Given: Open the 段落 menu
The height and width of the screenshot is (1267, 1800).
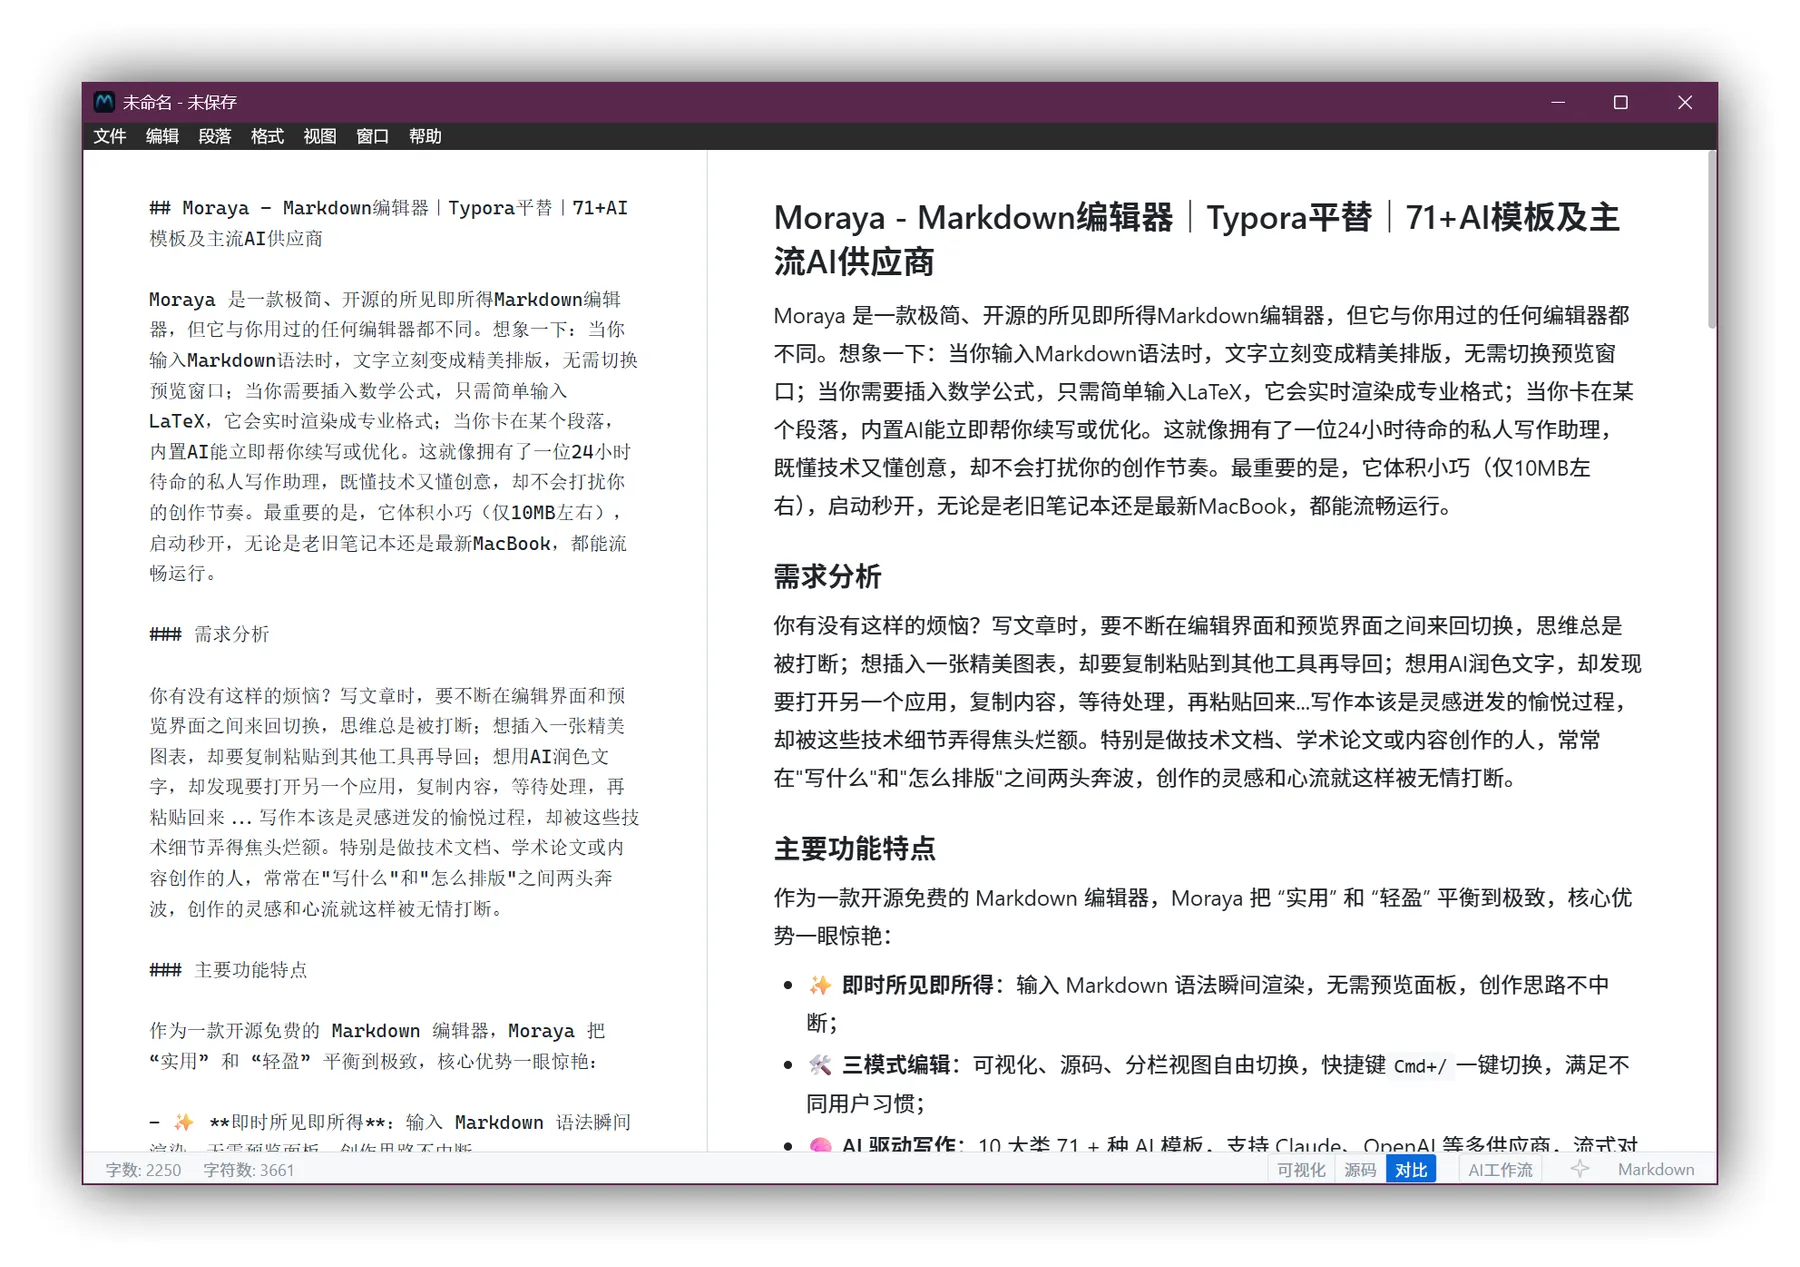Looking at the screenshot, I should click(214, 137).
